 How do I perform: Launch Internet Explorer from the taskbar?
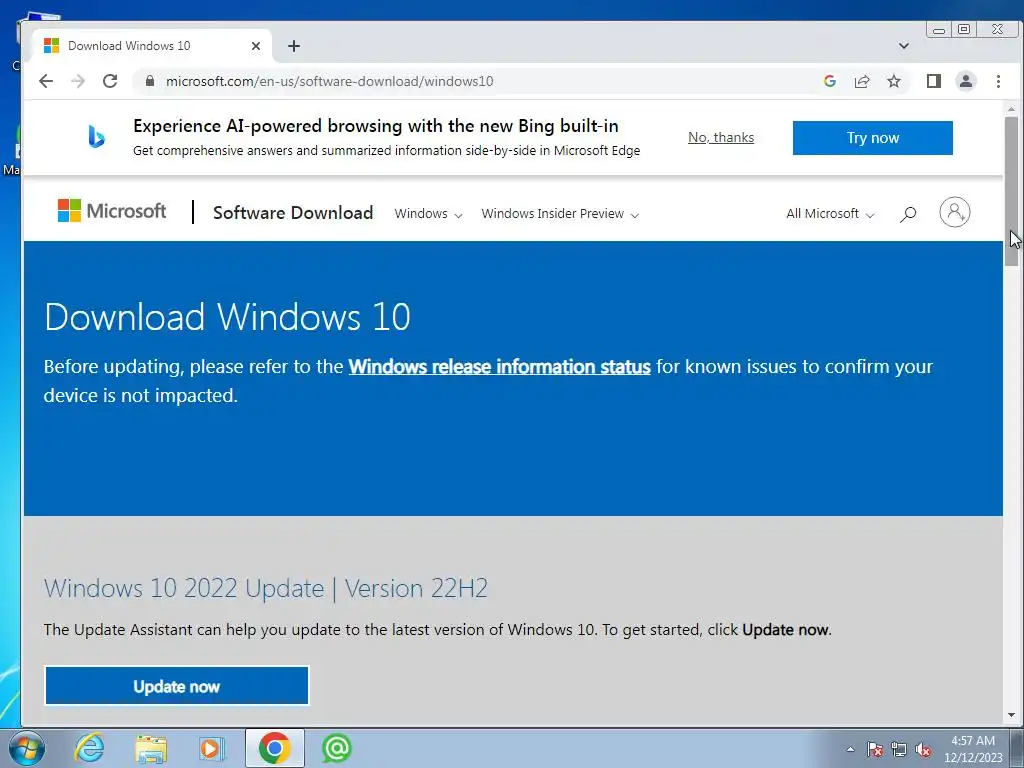(x=89, y=748)
